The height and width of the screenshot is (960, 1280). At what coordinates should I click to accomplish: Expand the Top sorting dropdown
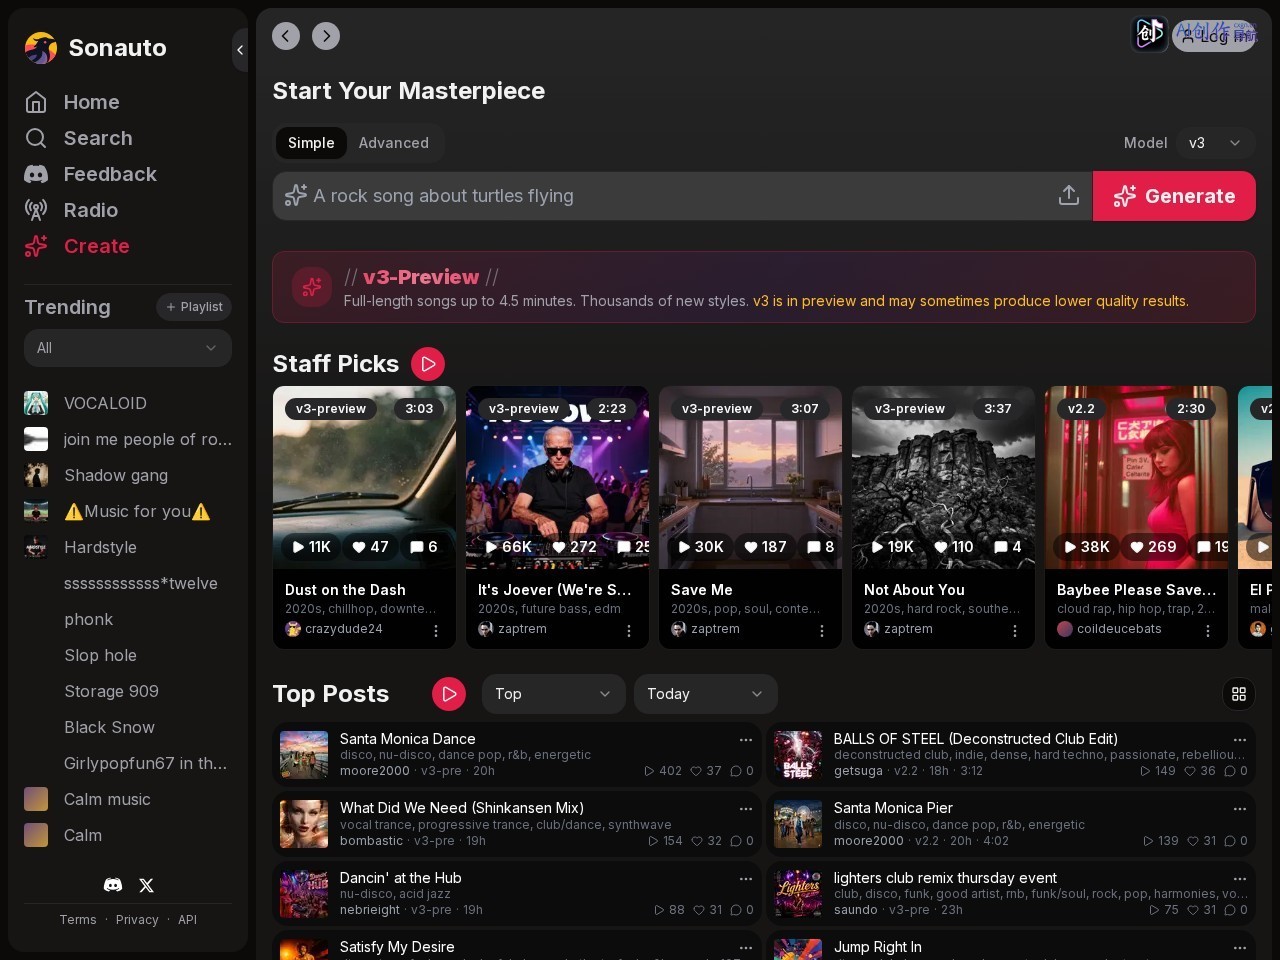point(554,694)
